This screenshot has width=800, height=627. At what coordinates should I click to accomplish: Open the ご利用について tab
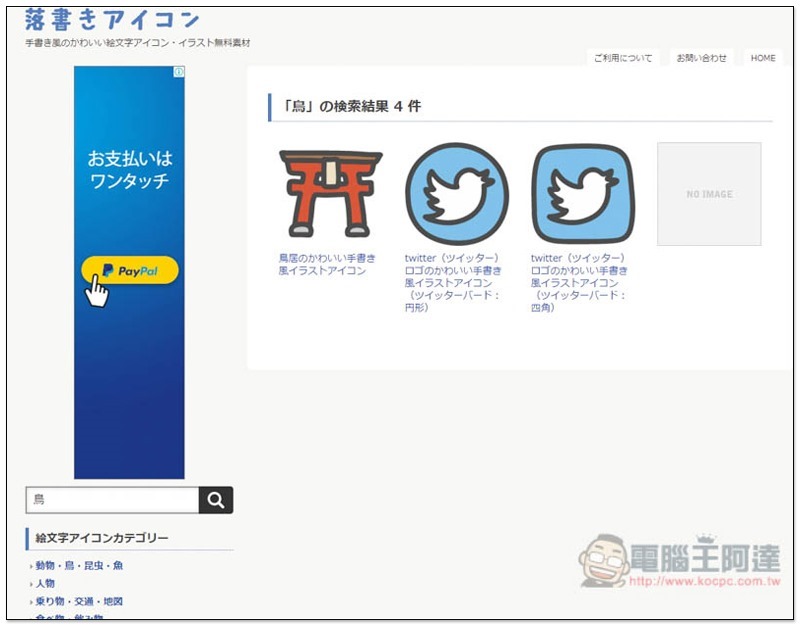coord(623,58)
